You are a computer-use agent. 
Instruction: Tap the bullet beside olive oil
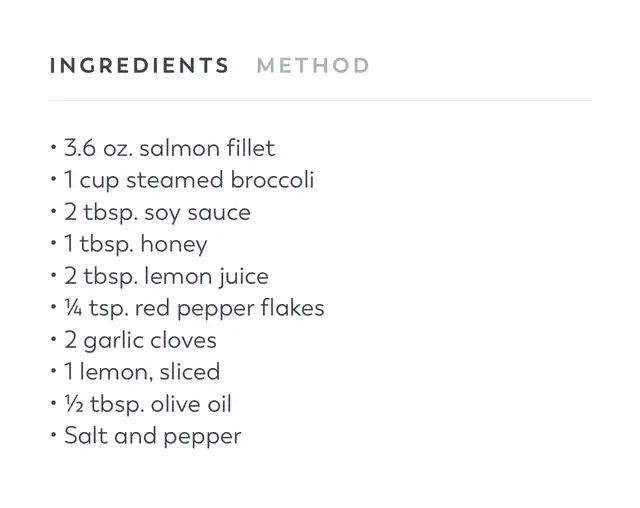53,404
